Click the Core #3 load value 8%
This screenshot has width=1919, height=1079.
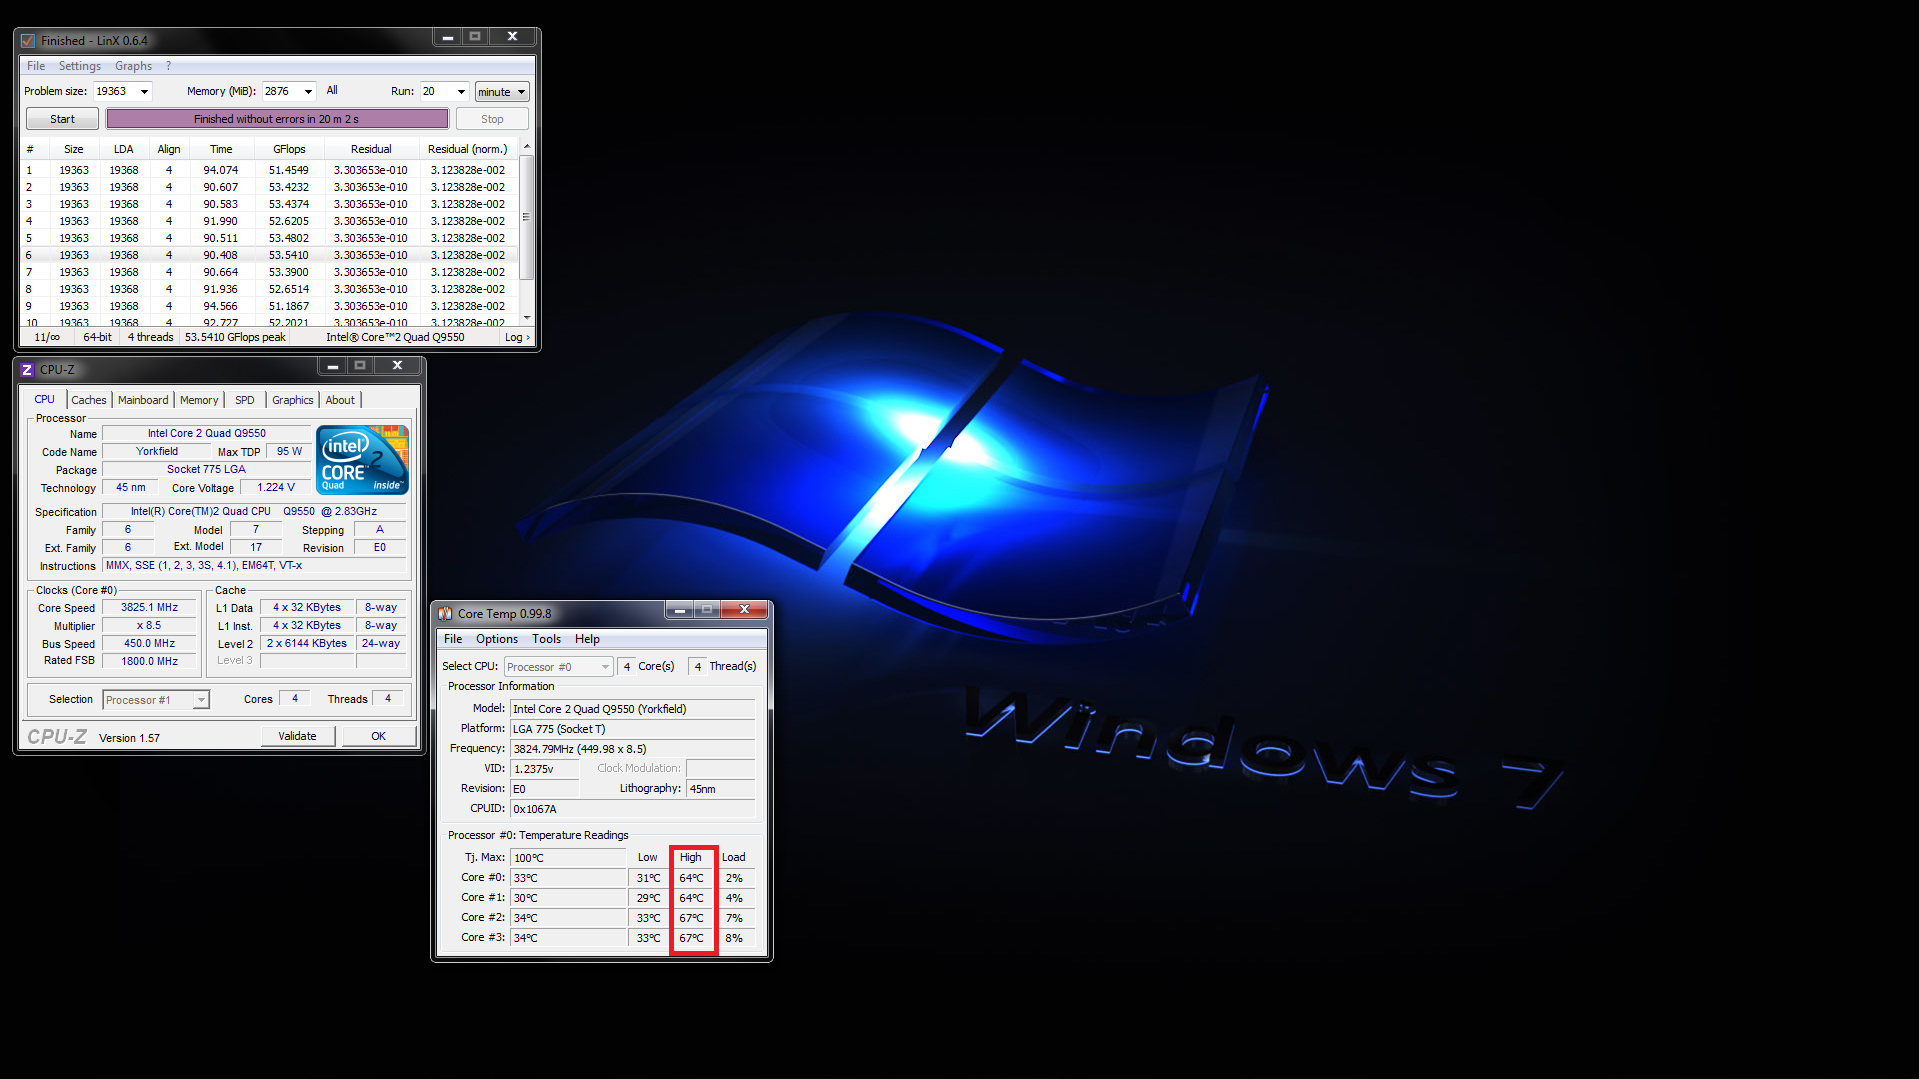(734, 938)
